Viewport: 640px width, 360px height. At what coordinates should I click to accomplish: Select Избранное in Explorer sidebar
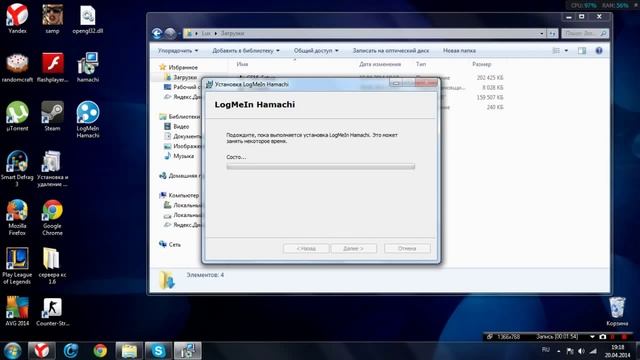pyautogui.click(x=179, y=67)
